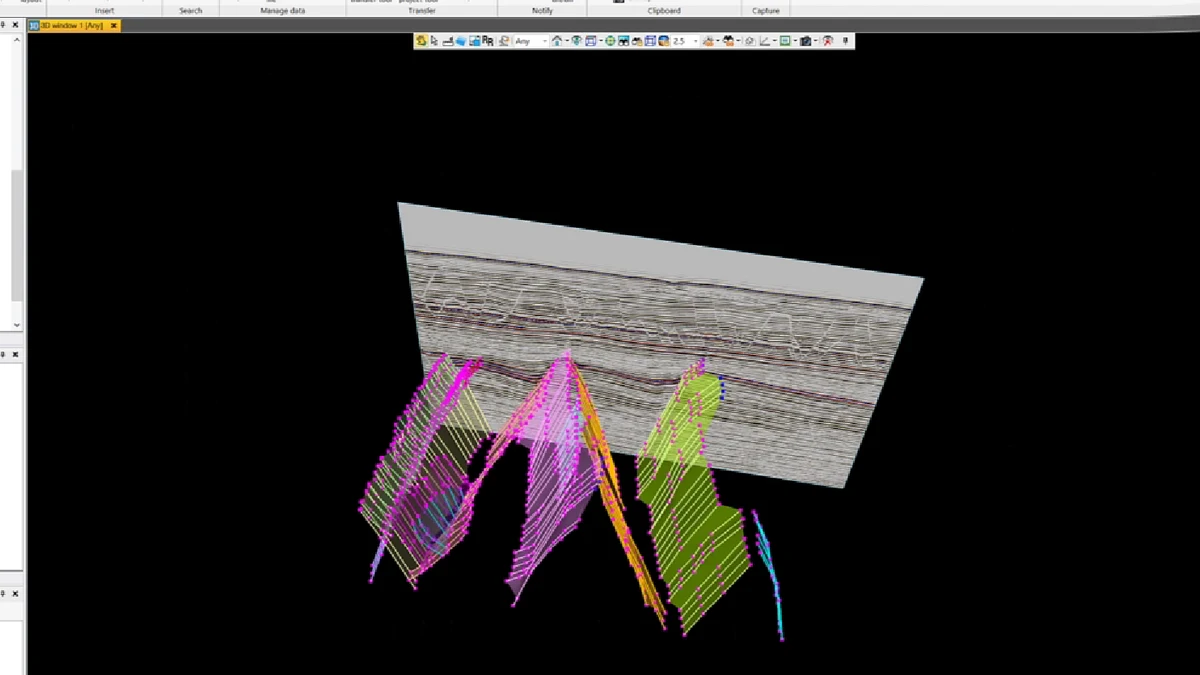1200x675 pixels.
Task: Click the Transfer ribbon group label
Action: [x=421, y=10]
